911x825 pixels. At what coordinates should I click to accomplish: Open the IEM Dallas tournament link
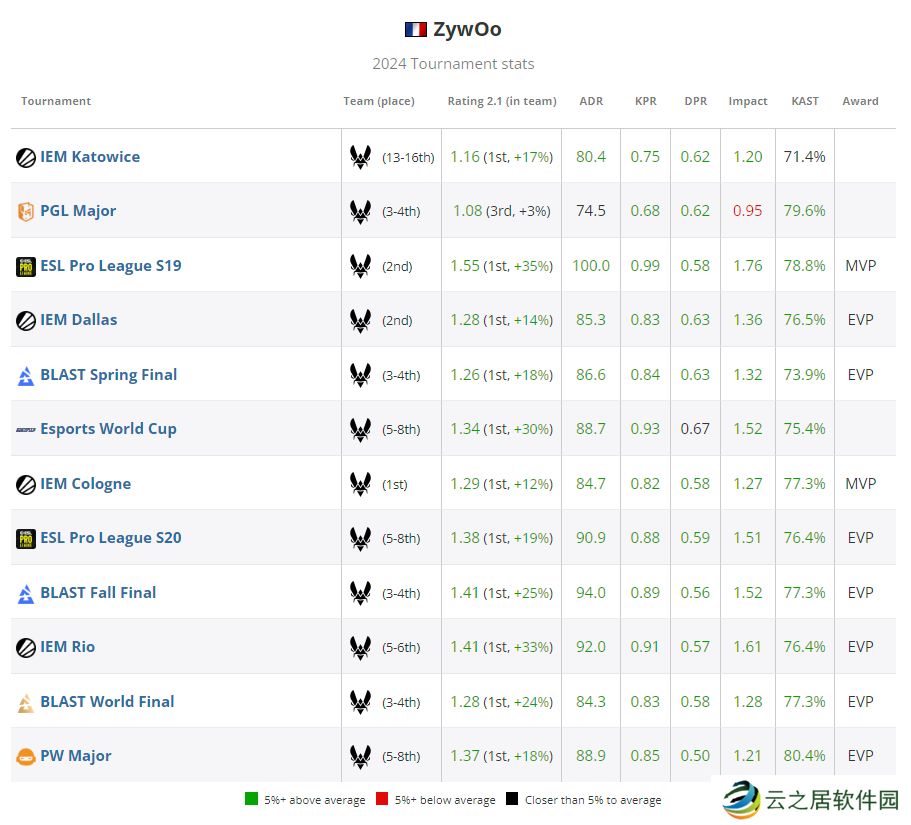pos(79,320)
